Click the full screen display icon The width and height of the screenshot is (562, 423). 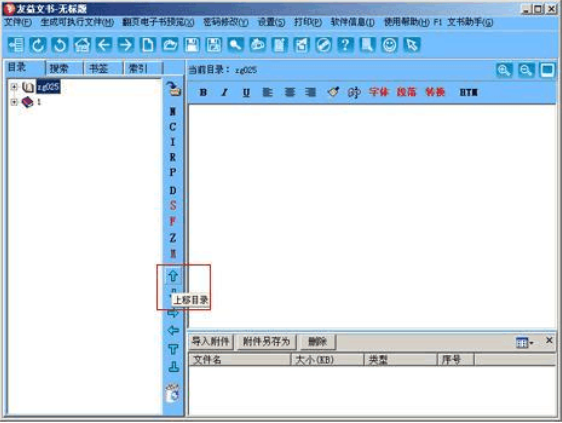[x=547, y=70]
